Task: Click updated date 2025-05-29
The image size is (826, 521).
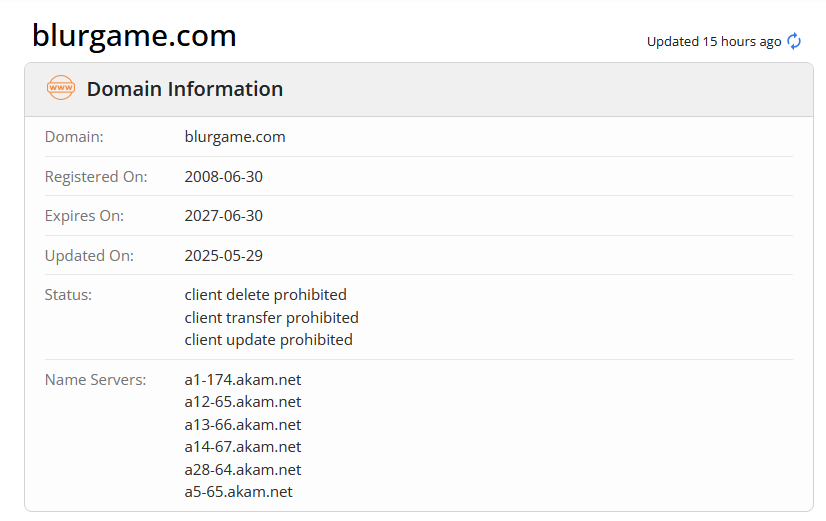Action: coord(224,255)
